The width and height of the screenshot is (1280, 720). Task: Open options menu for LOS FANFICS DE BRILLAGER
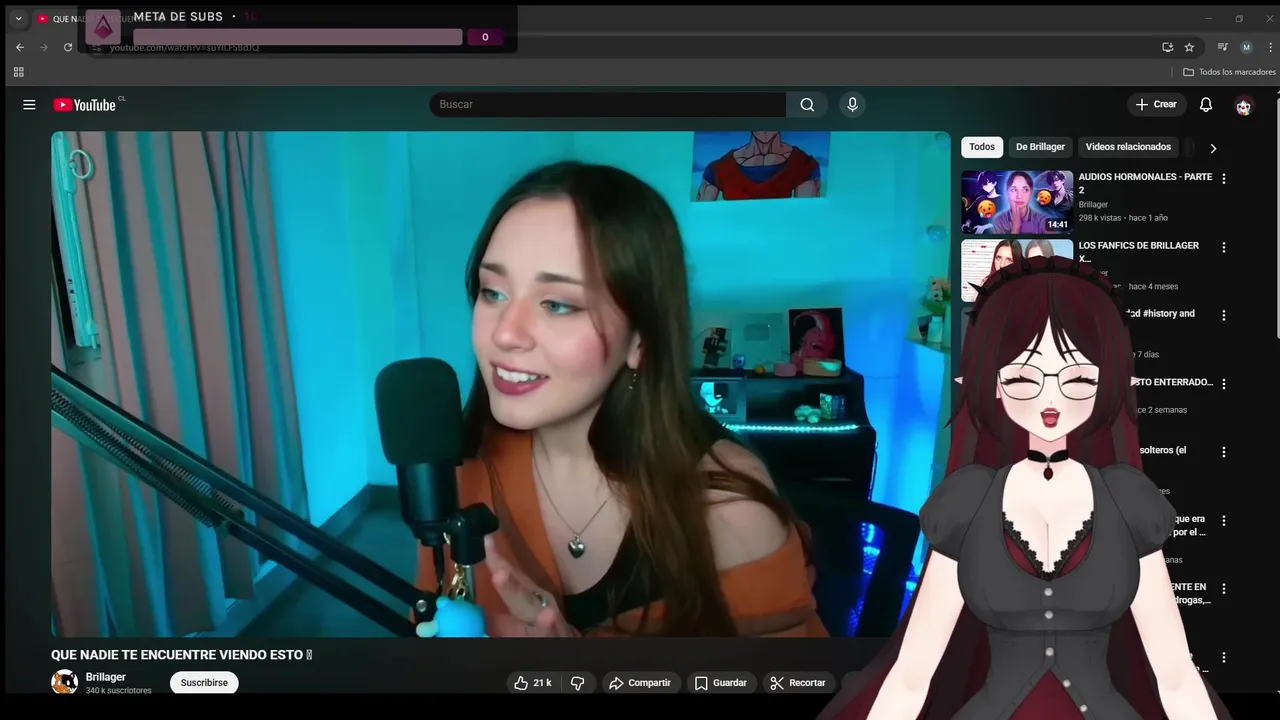pos(1223,247)
